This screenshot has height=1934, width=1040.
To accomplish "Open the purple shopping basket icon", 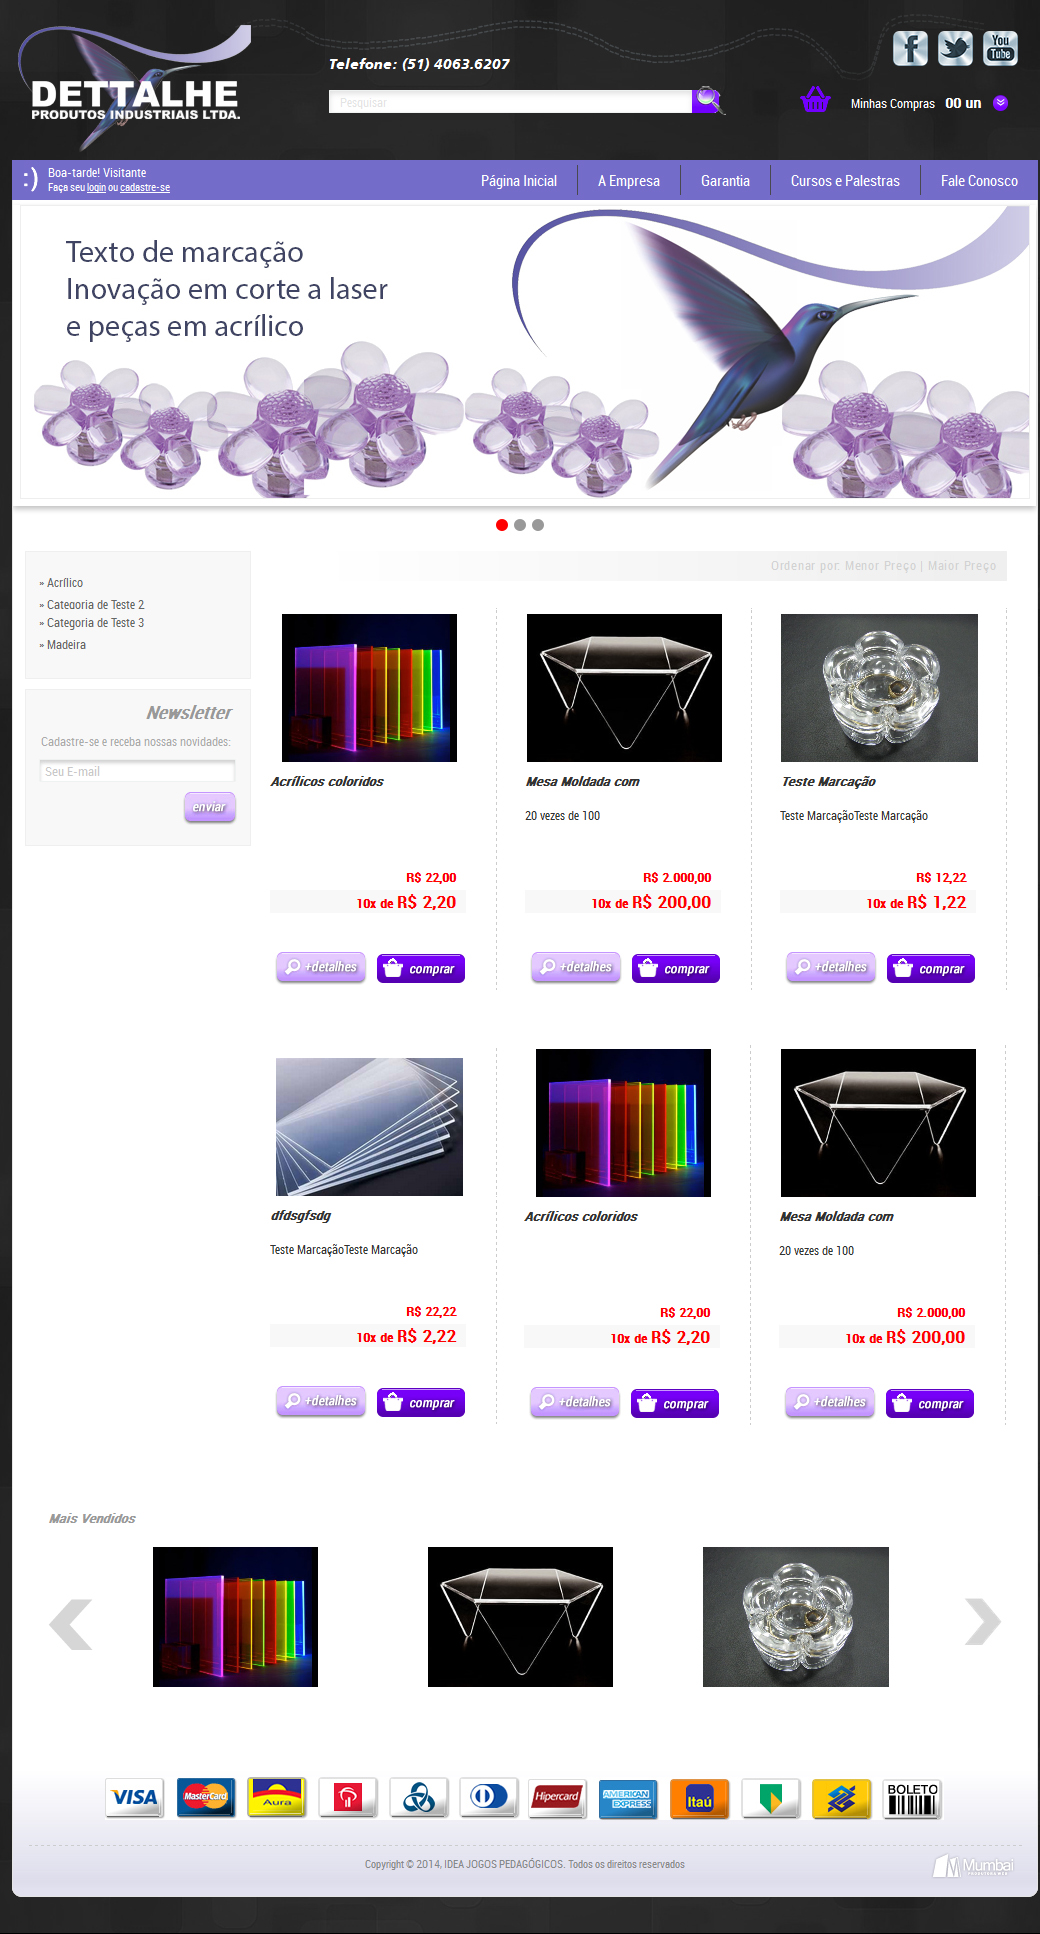I will coord(815,100).
